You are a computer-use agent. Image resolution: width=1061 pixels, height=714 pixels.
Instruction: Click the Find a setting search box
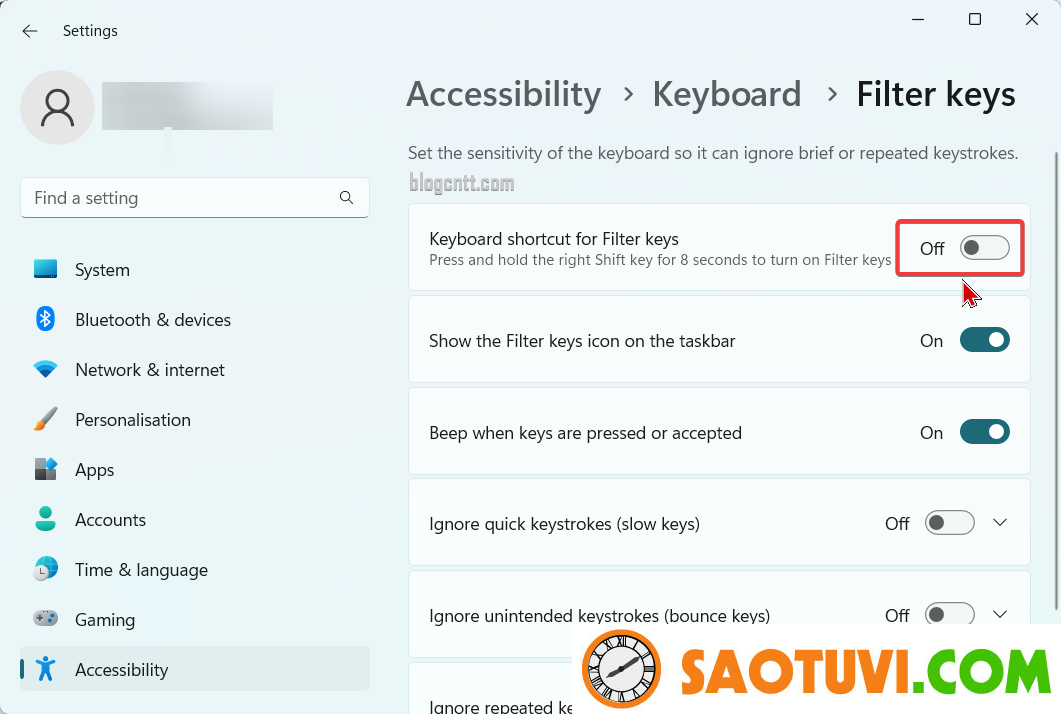click(x=195, y=198)
